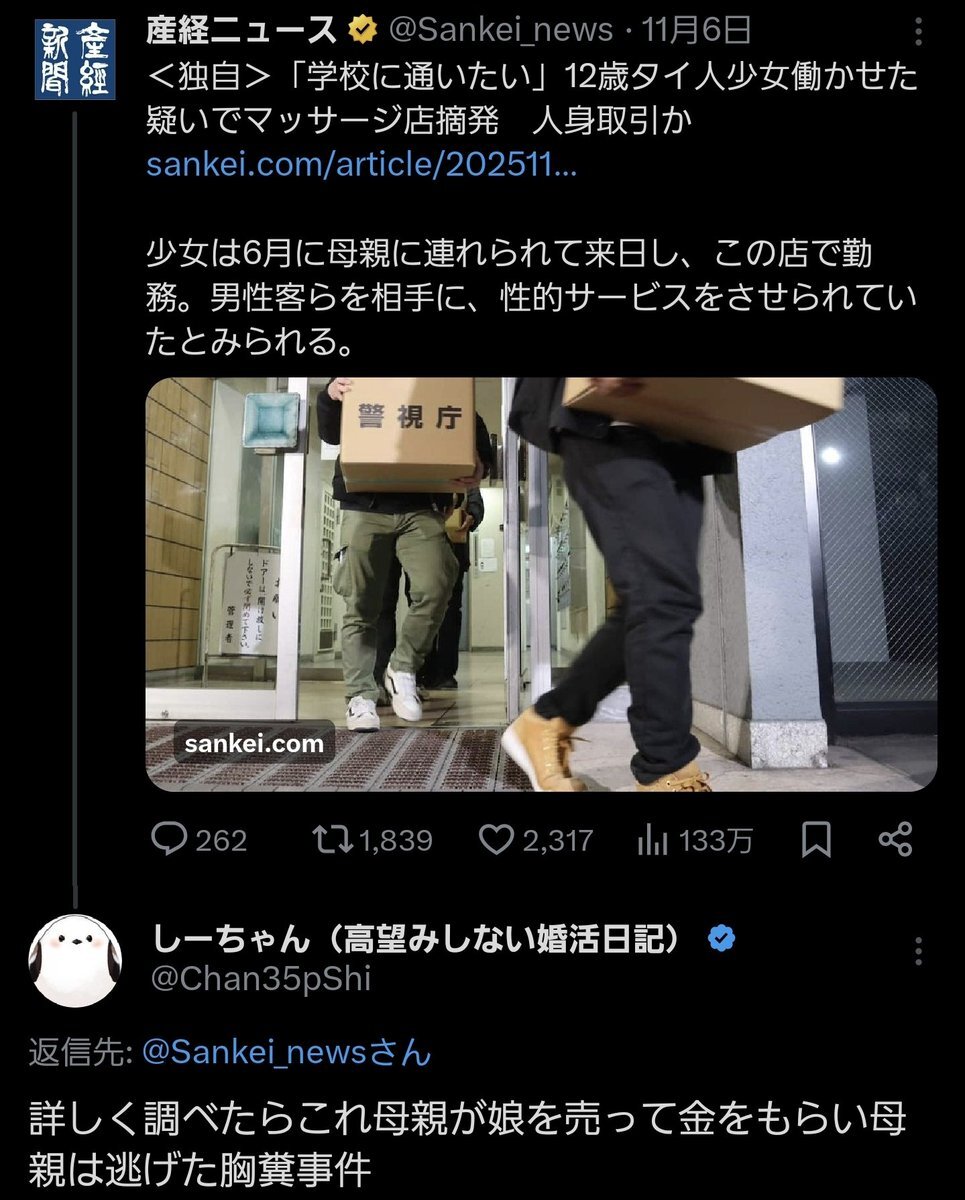Enlarge the 警視庁 box photo thumbnail
The width and height of the screenshot is (965, 1200).
(x=541, y=584)
